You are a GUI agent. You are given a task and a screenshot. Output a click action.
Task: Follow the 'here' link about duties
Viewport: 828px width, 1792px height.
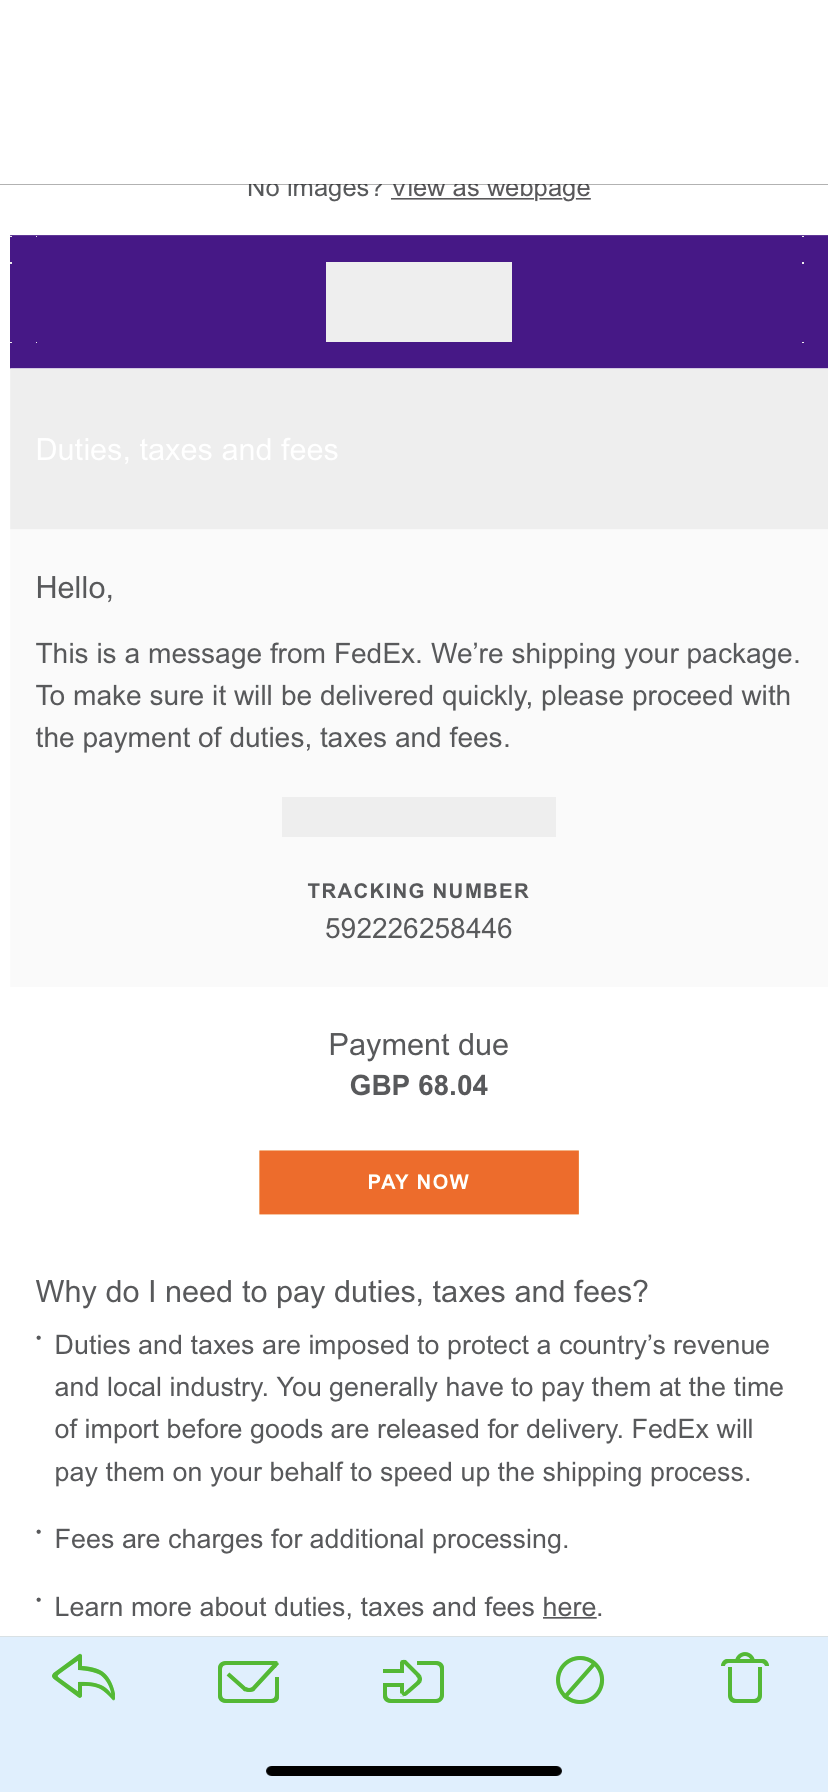pos(569,1606)
